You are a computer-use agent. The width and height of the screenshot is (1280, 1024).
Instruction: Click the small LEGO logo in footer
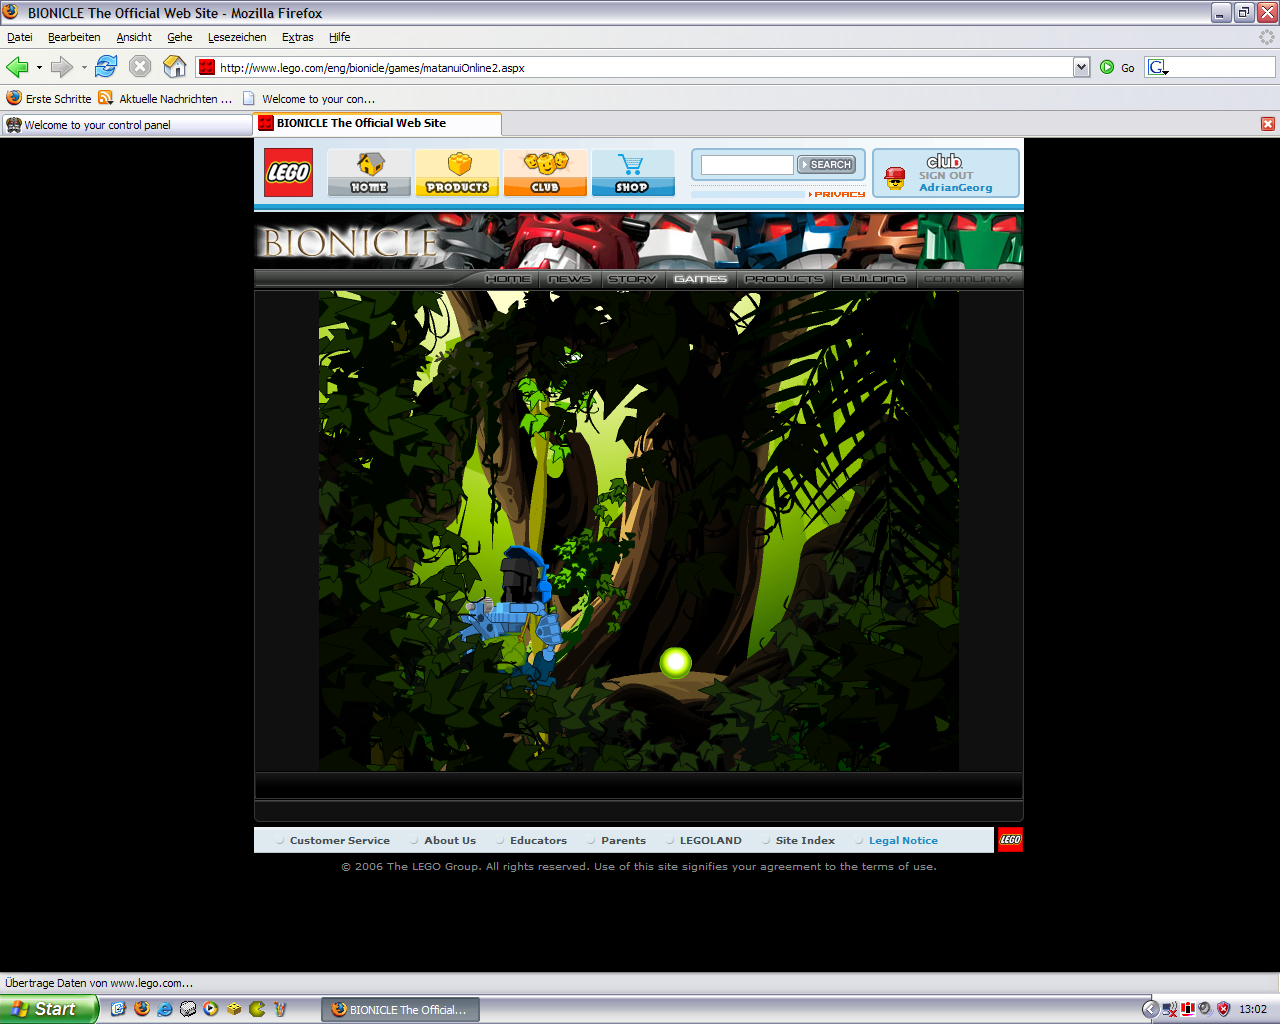point(1010,840)
